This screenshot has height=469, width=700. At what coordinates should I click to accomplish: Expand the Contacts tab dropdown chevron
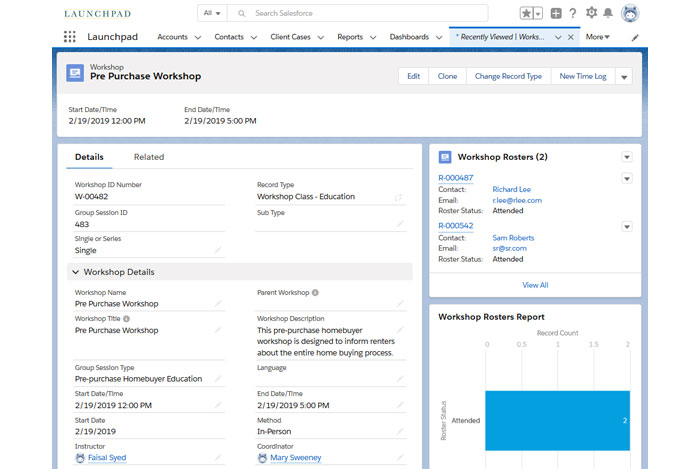coord(254,37)
